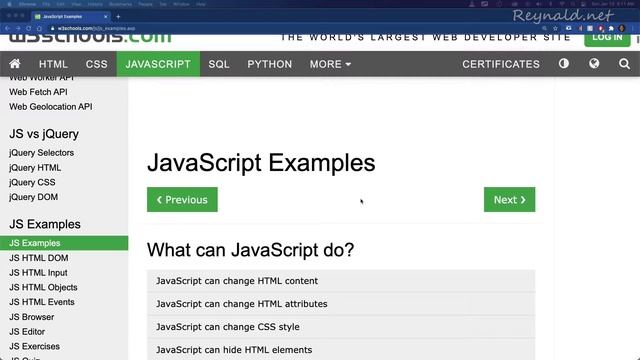640x360 pixels.
Task: Open Web Fetch API in sidebar
Action: click(38, 92)
